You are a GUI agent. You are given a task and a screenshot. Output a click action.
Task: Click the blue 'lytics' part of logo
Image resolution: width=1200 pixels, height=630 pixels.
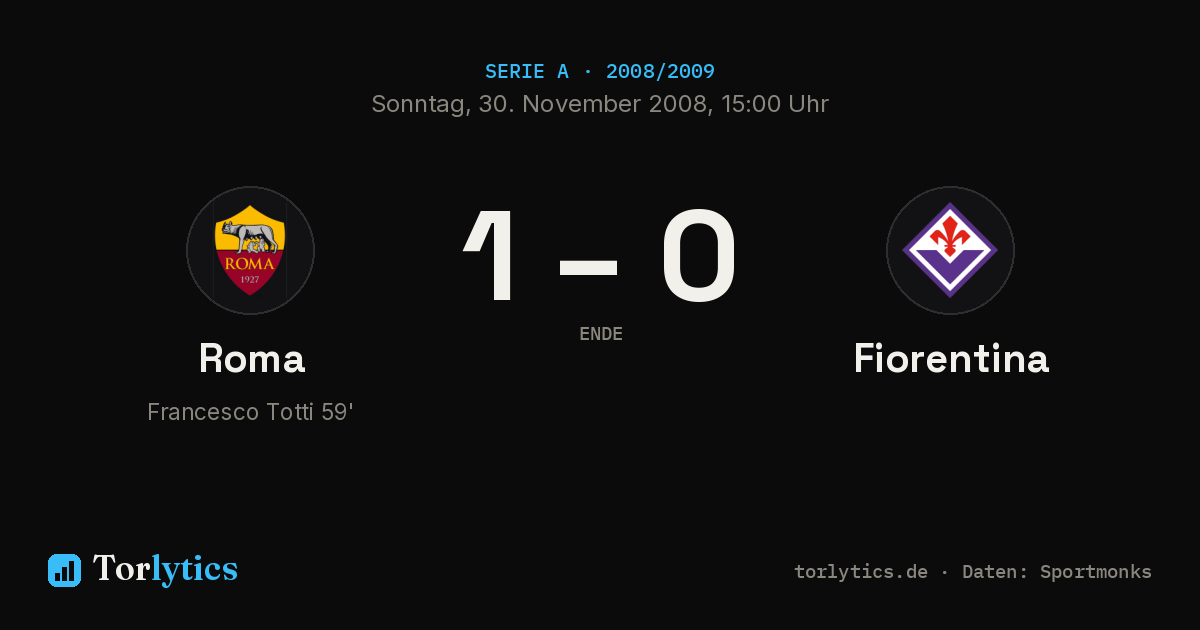point(194,569)
